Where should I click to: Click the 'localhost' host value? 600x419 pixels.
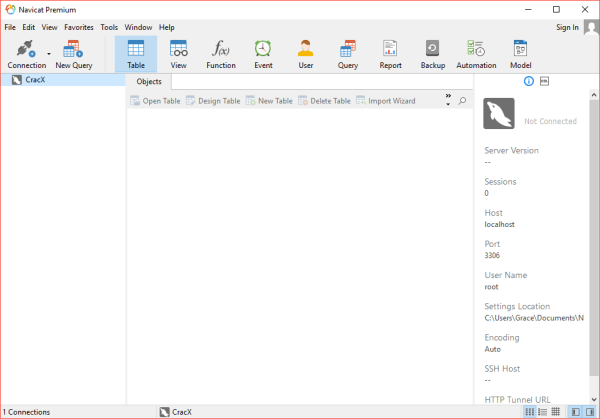click(x=499, y=224)
